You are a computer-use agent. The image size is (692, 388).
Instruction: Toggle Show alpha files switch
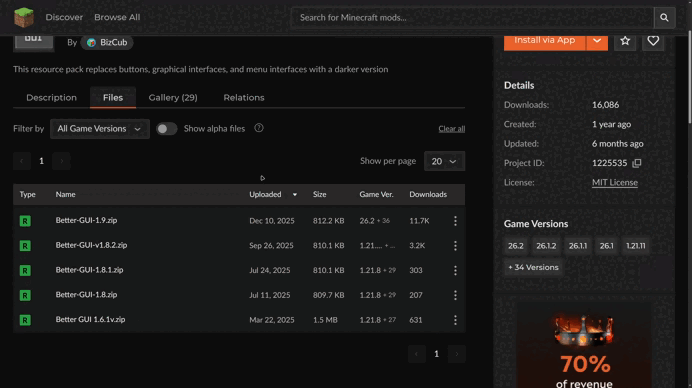click(x=166, y=128)
